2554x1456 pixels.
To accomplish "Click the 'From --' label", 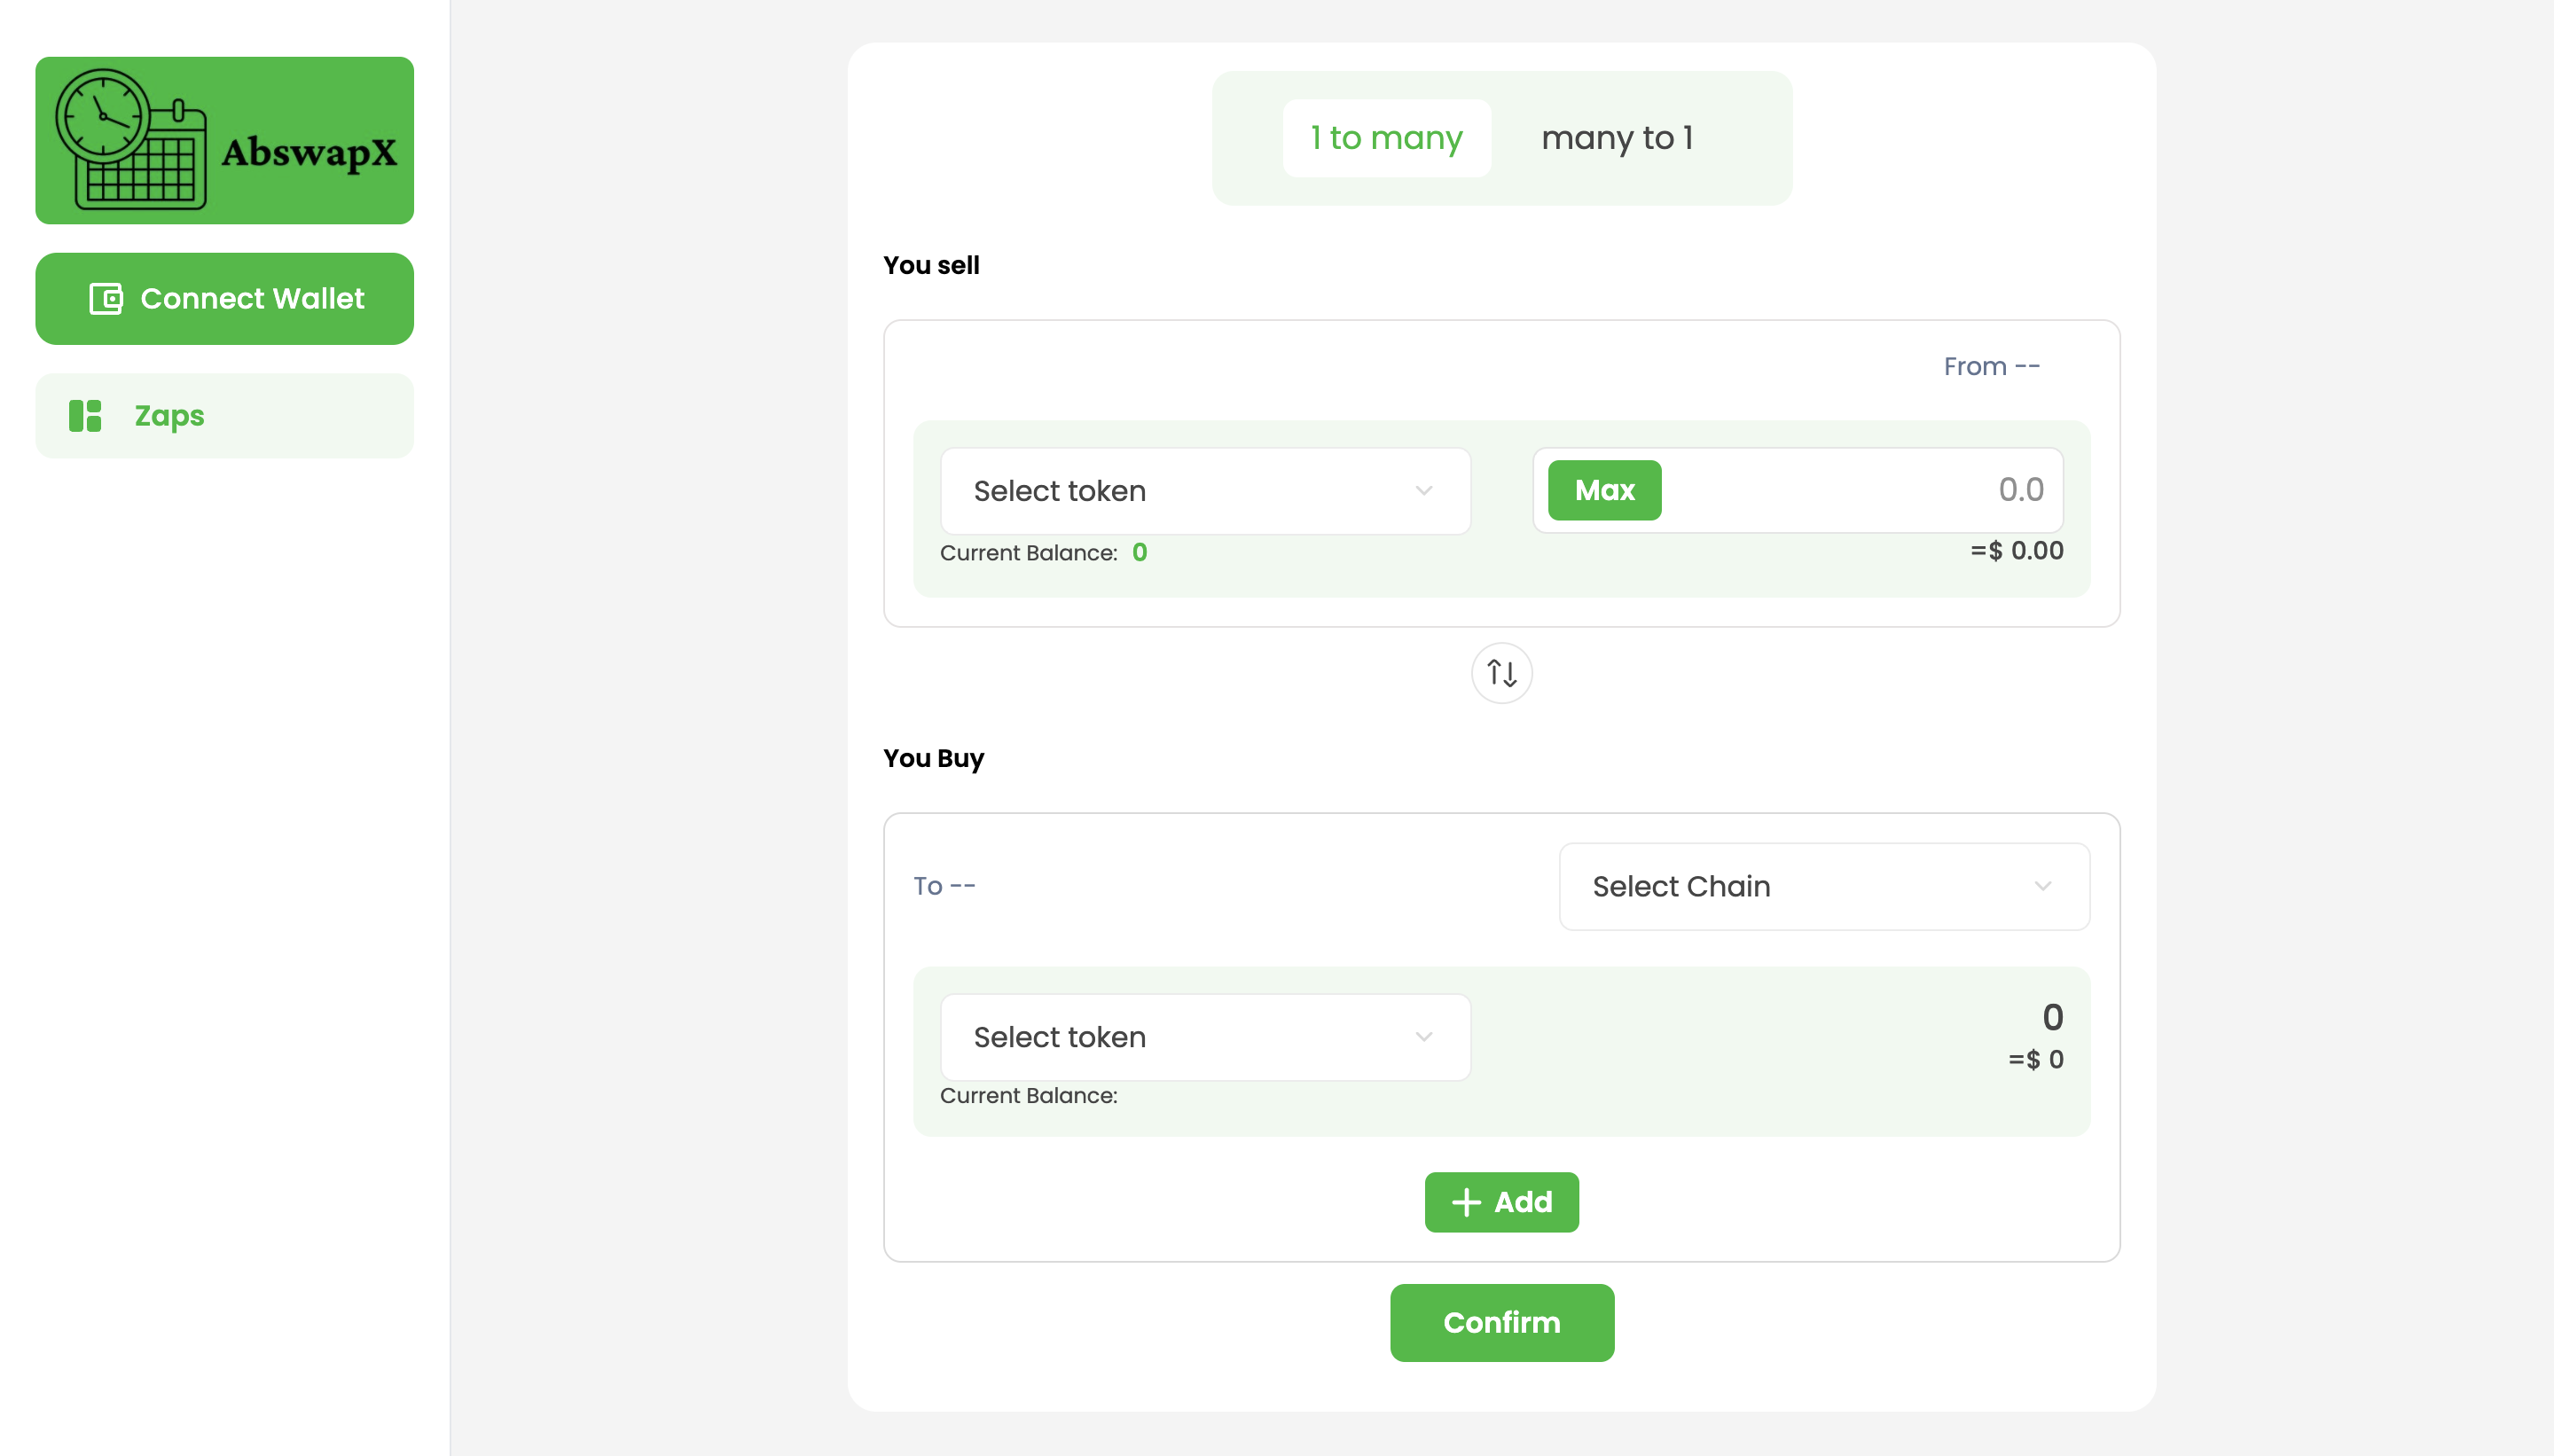I will point(1991,367).
